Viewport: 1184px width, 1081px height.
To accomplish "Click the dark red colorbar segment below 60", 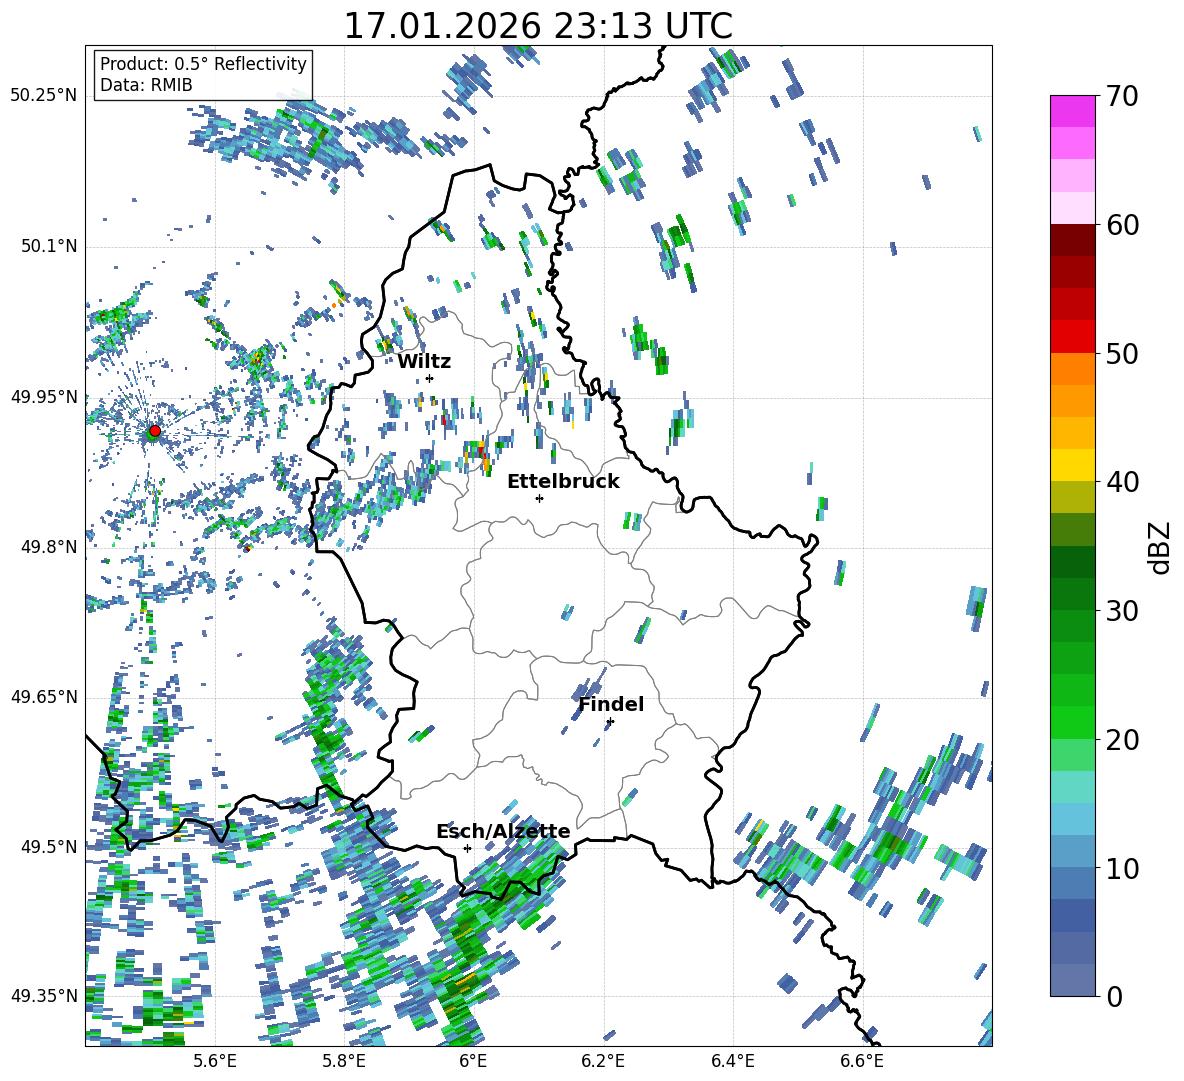I will (1072, 239).
